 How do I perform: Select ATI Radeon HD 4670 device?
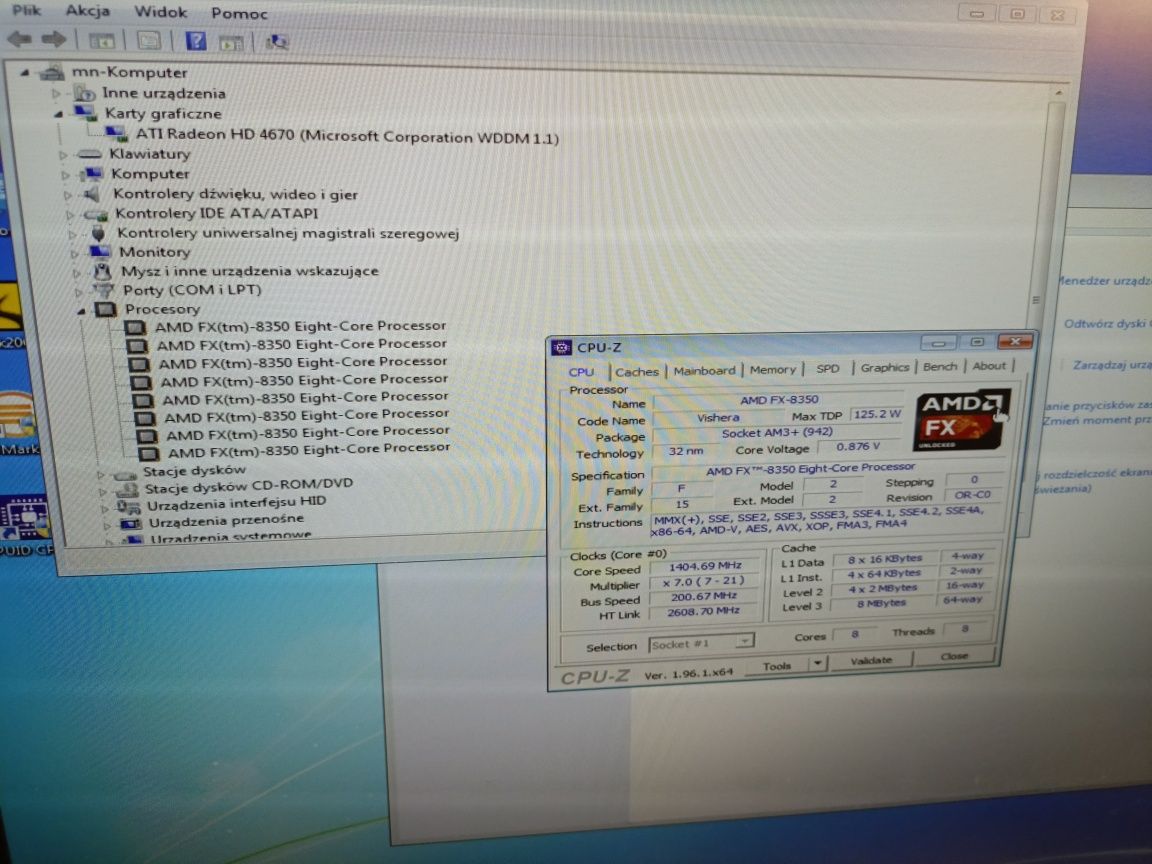tap(347, 136)
